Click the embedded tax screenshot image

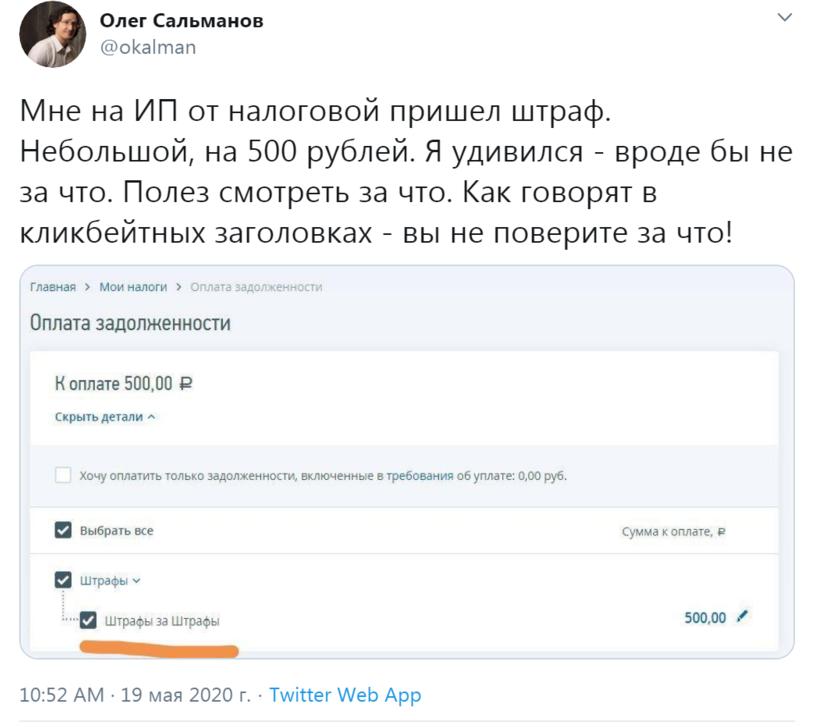click(407, 462)
